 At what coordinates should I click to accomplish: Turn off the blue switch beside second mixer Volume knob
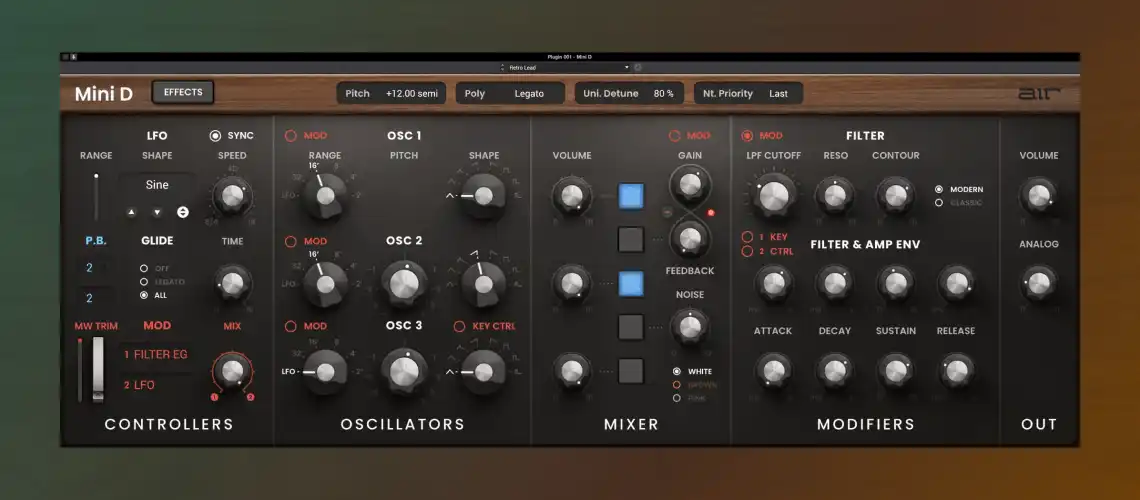point(631,283)
